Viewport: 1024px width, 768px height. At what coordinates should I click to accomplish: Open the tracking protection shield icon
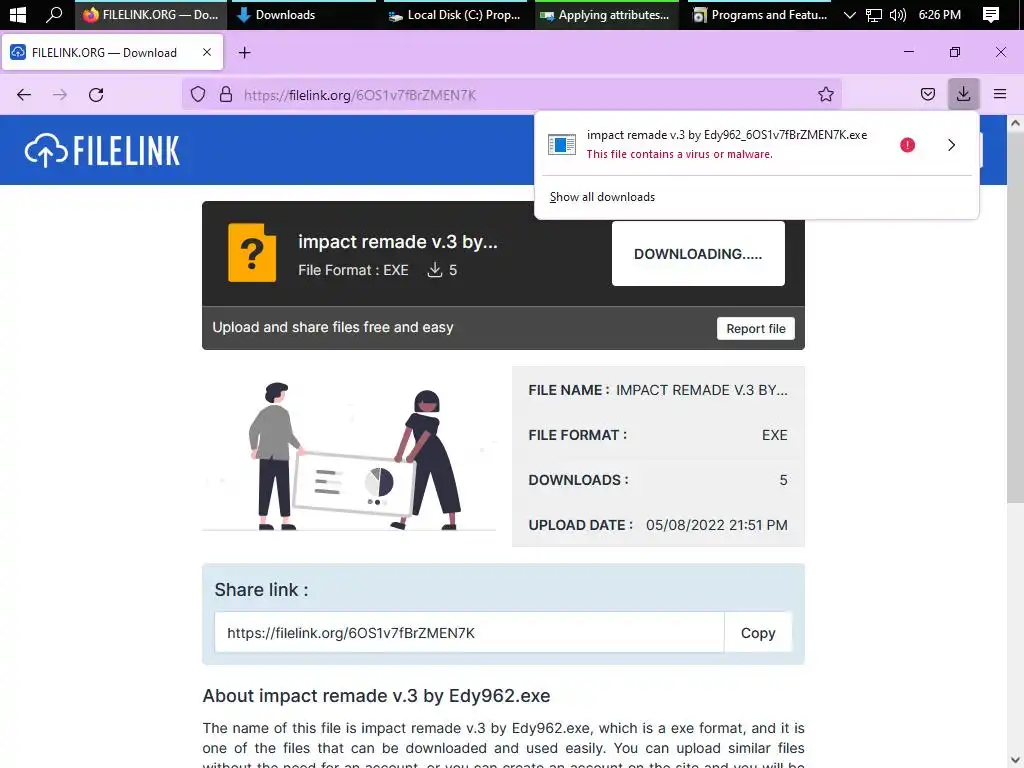(198, 95)
